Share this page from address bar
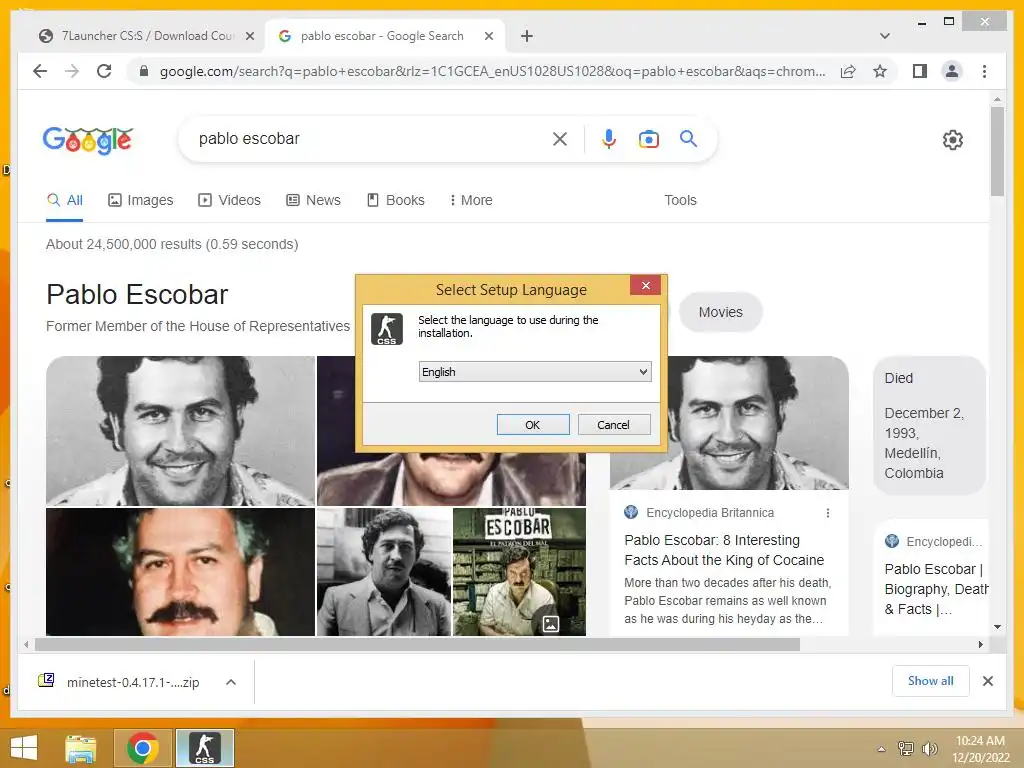The height and width of the screenshot is (768, 1024). [848, 71]
